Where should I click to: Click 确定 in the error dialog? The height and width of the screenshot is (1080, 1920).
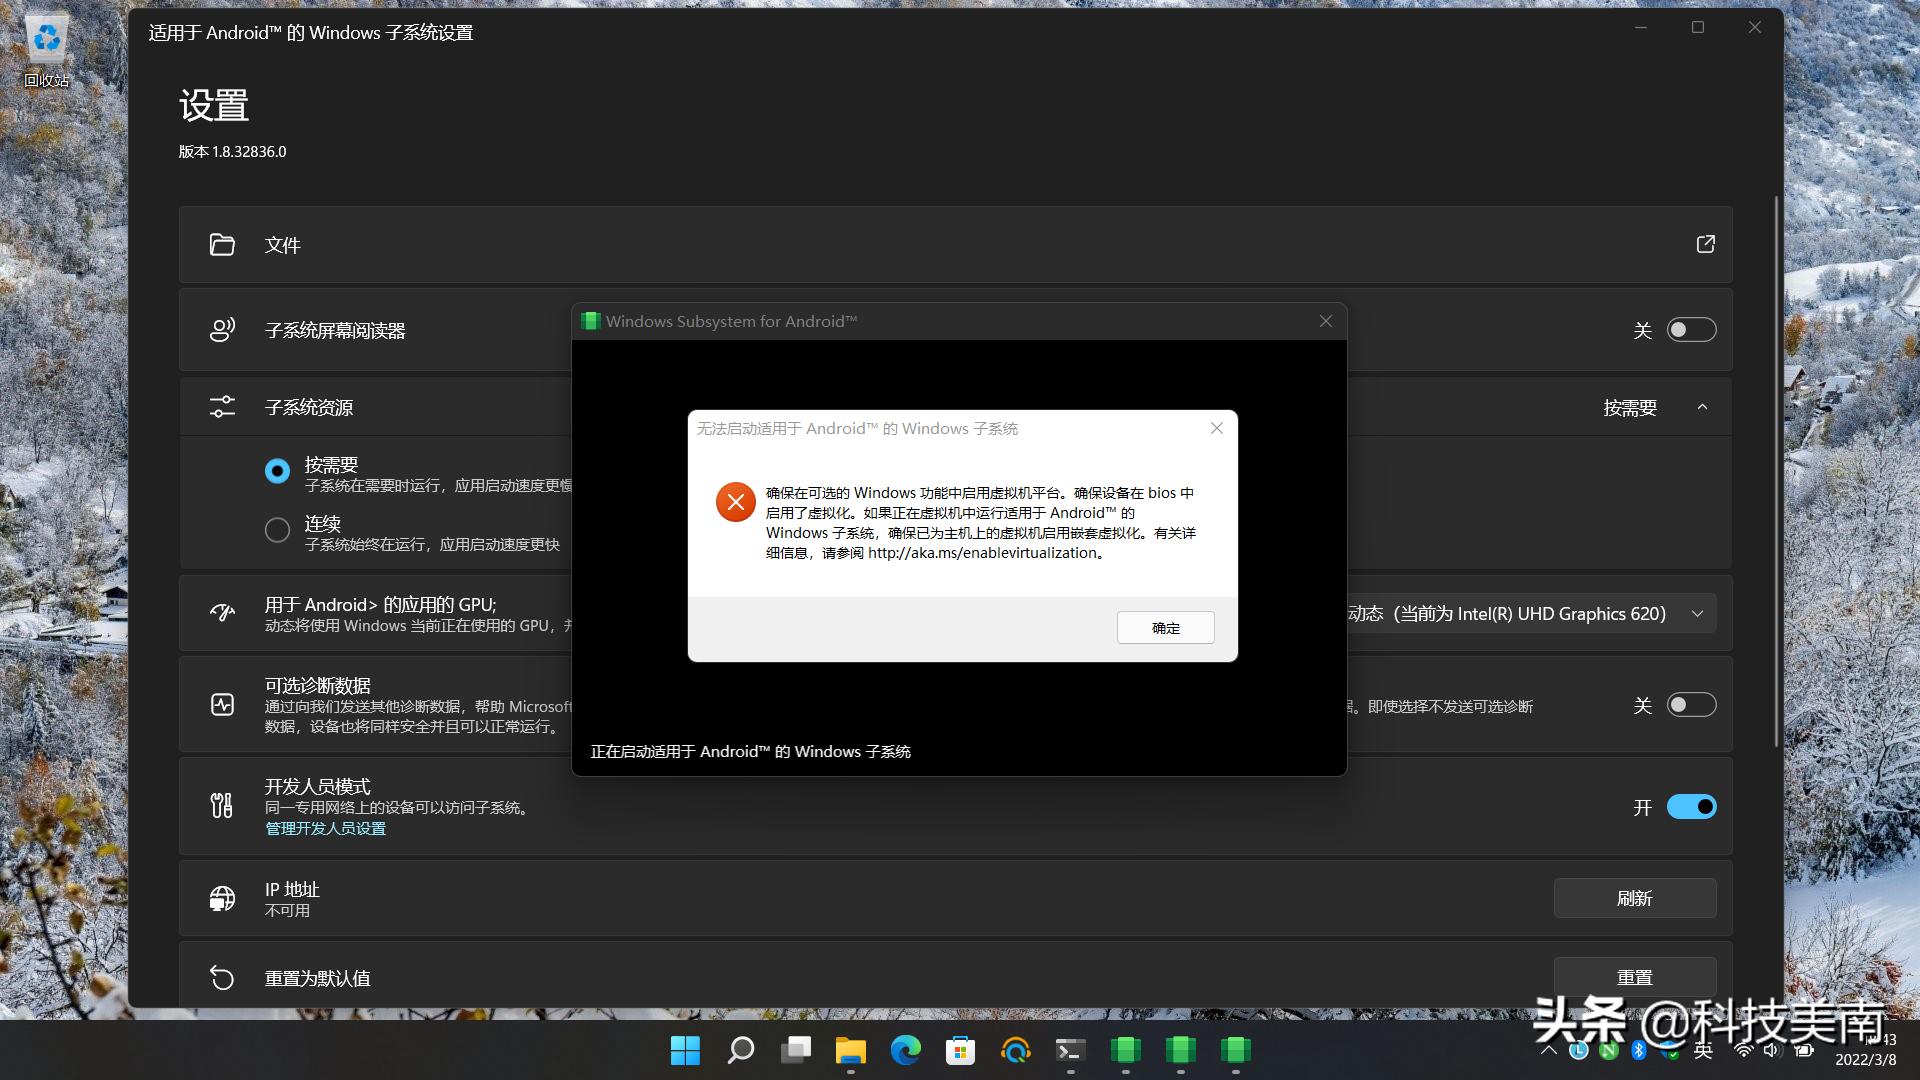1164,627
